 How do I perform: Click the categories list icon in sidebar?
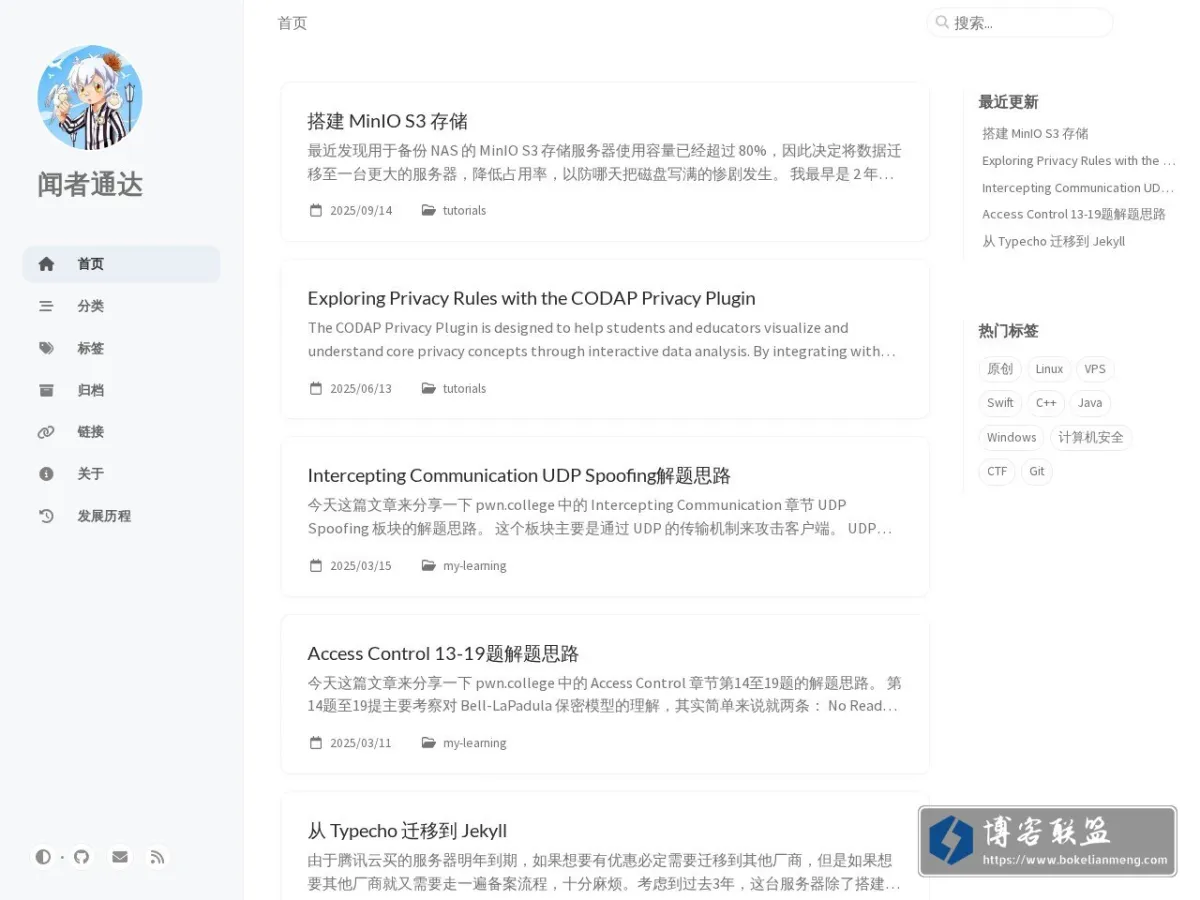[46, 306]
